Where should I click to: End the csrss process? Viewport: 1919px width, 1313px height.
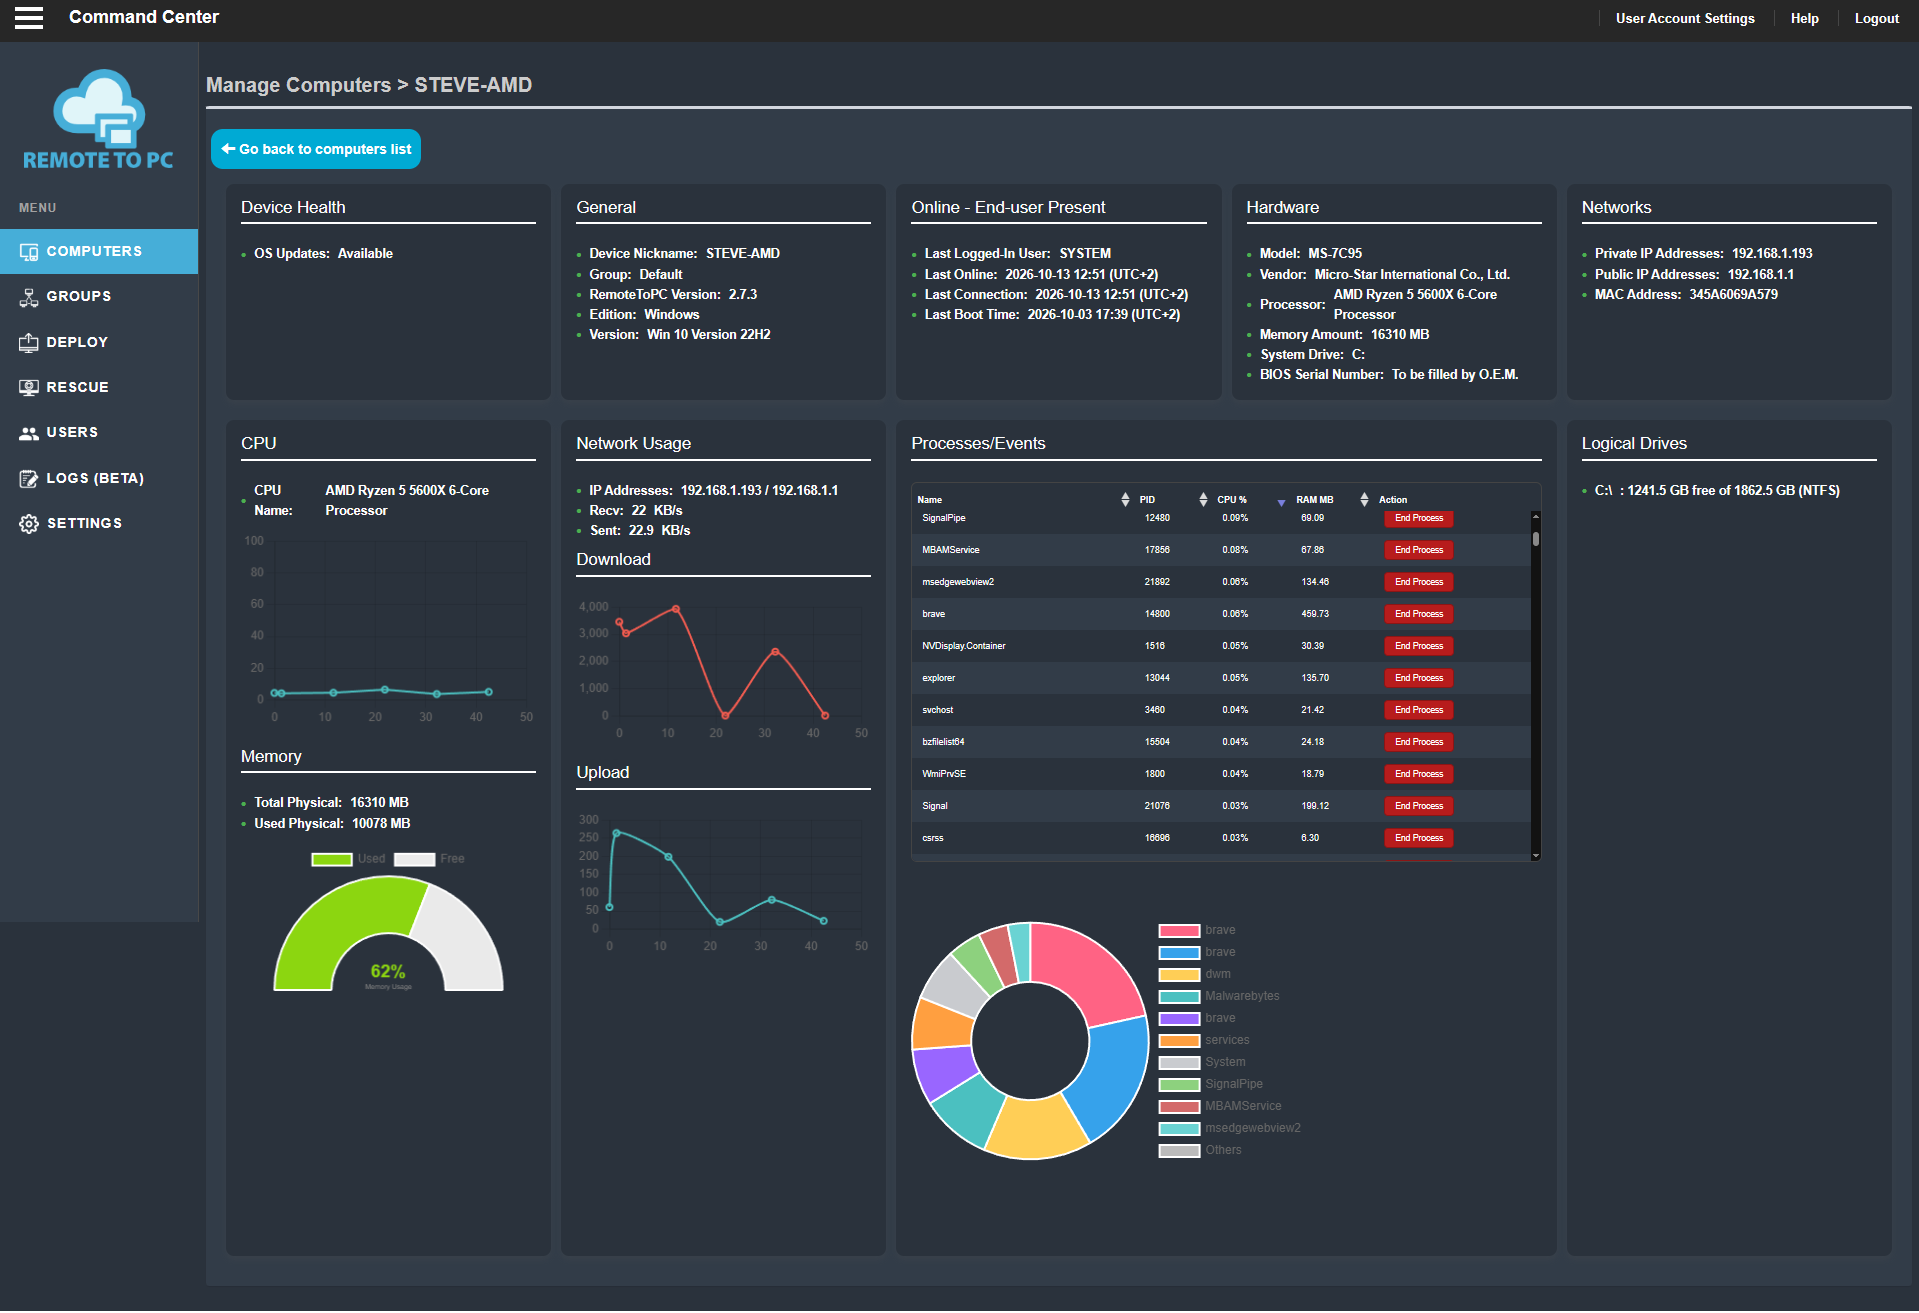(x=1418, y=838)
